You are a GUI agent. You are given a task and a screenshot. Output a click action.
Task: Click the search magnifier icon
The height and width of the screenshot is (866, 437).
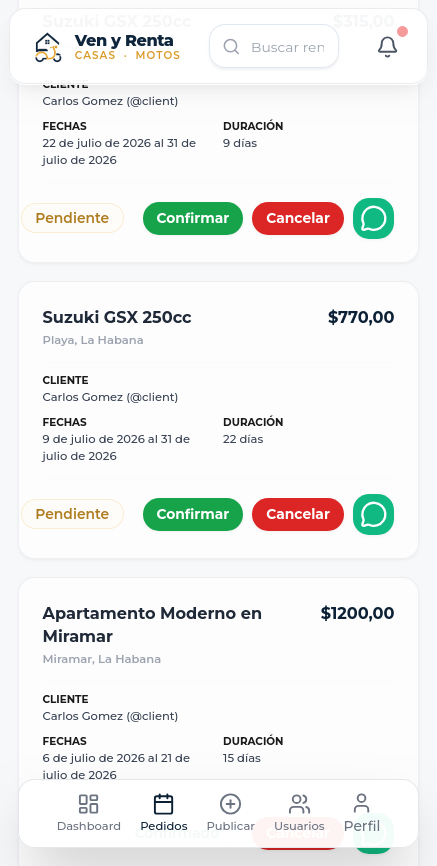(231, 47)
